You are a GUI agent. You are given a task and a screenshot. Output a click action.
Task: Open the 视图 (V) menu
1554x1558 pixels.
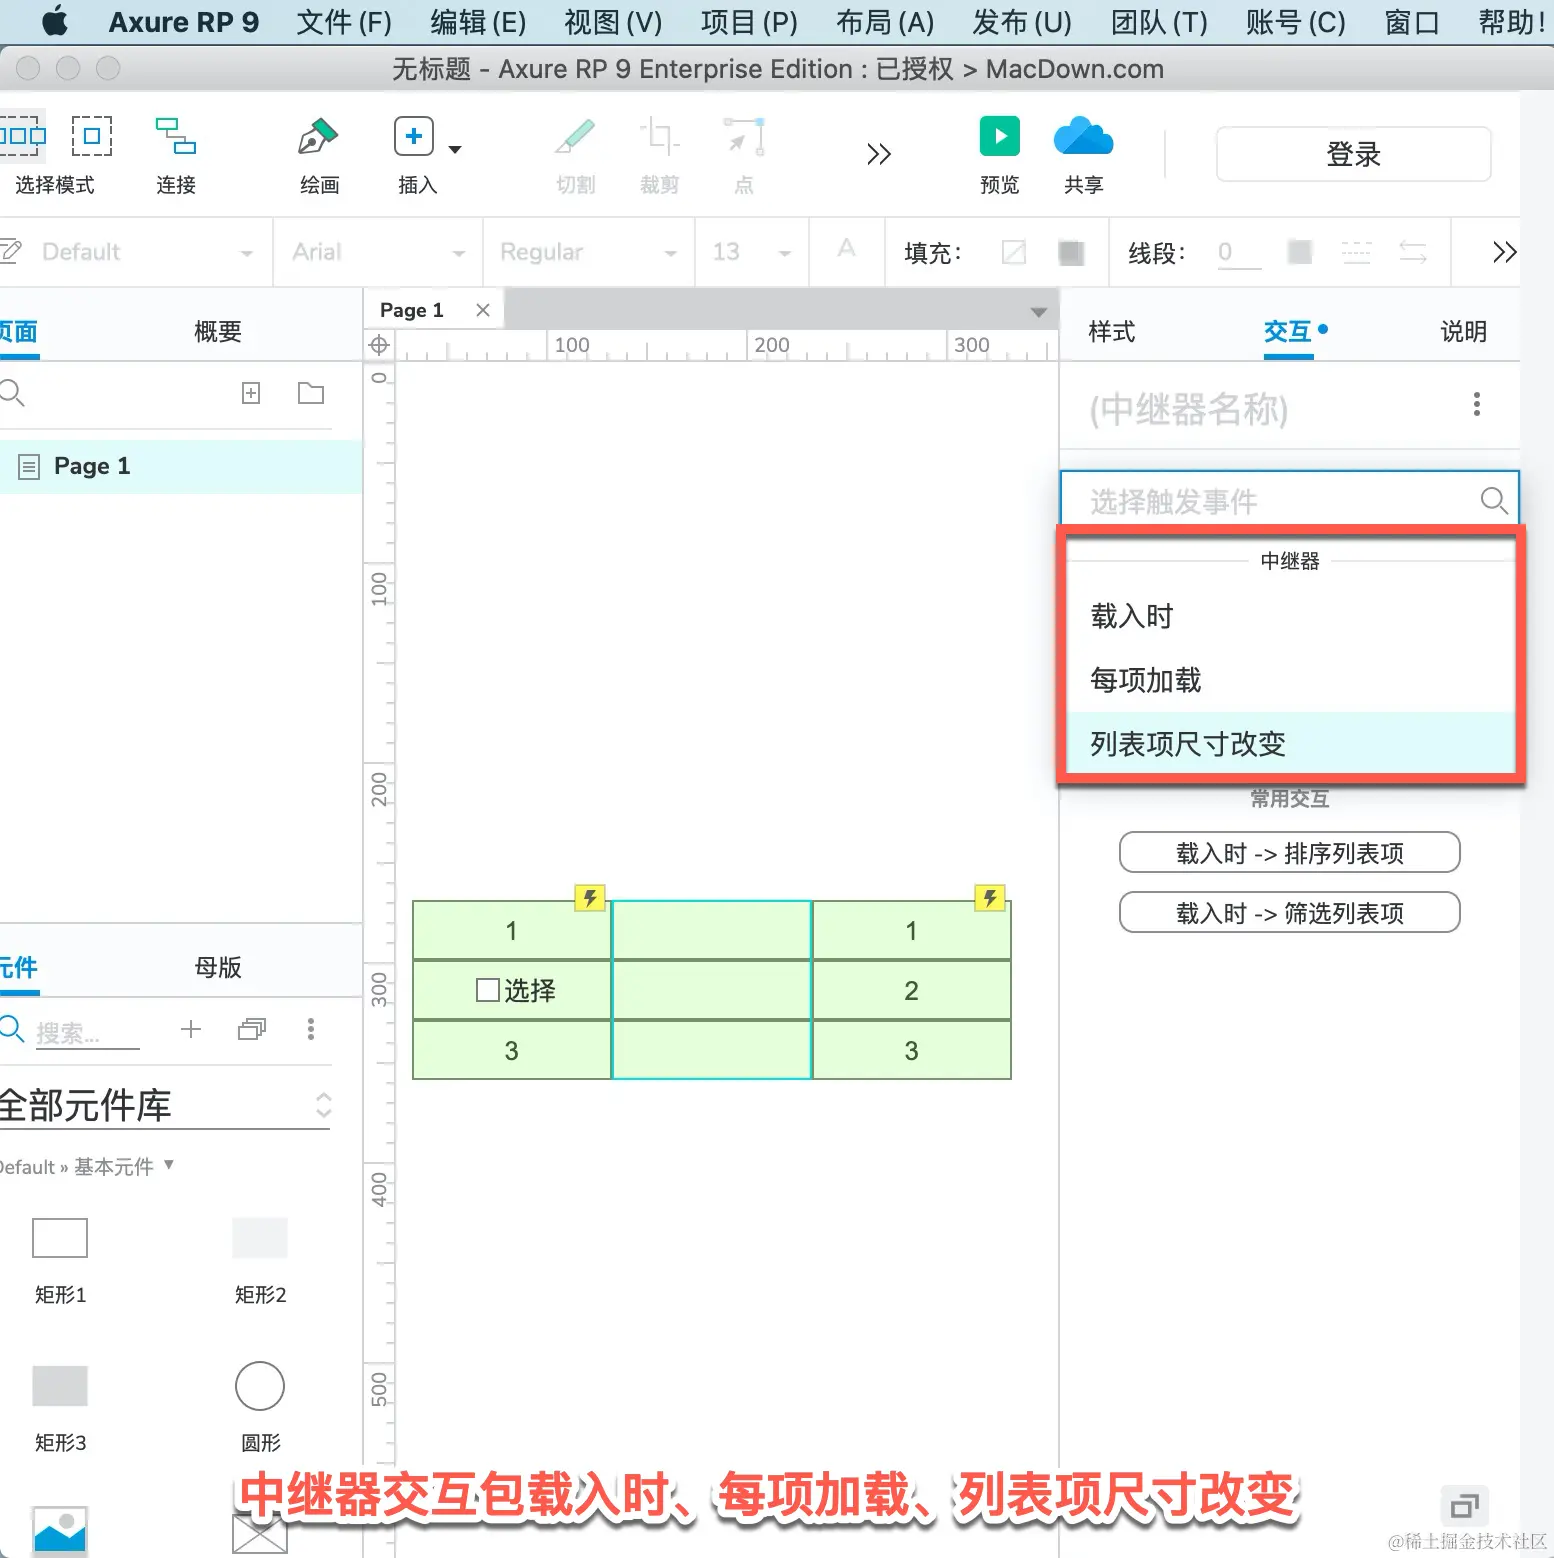[x=613, y=22]
